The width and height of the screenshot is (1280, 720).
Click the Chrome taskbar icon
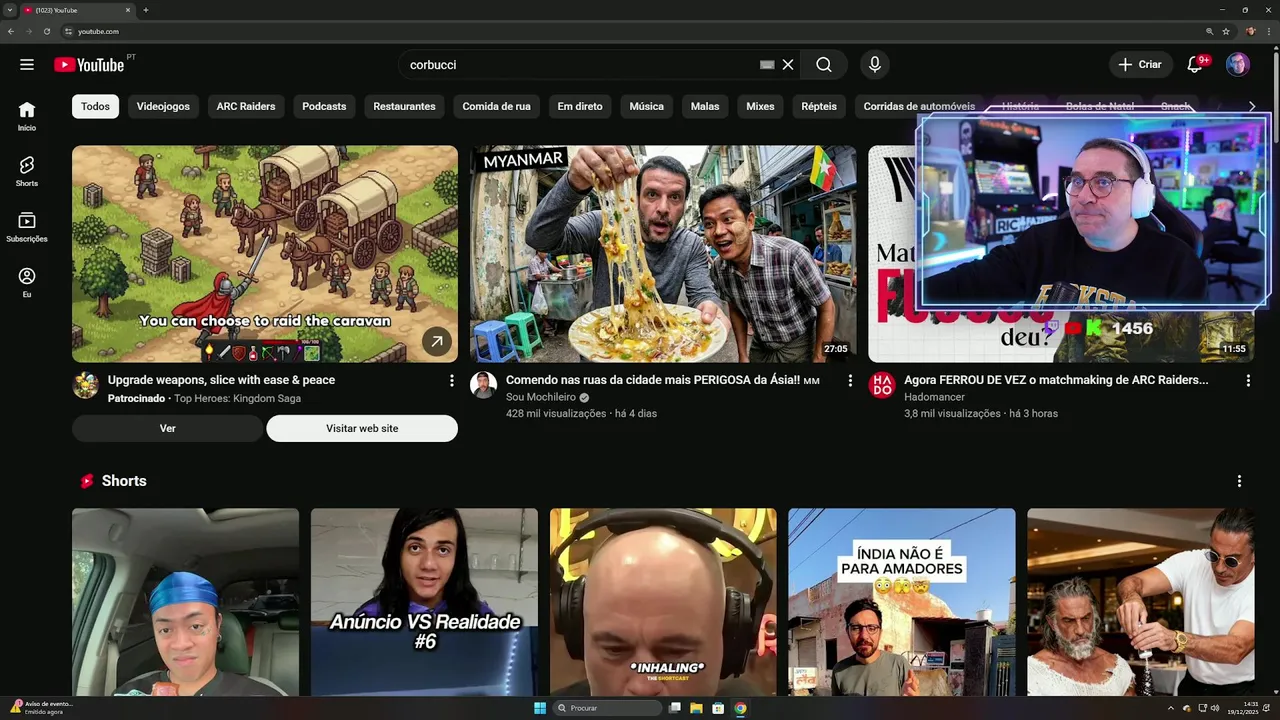click(740, 708)
